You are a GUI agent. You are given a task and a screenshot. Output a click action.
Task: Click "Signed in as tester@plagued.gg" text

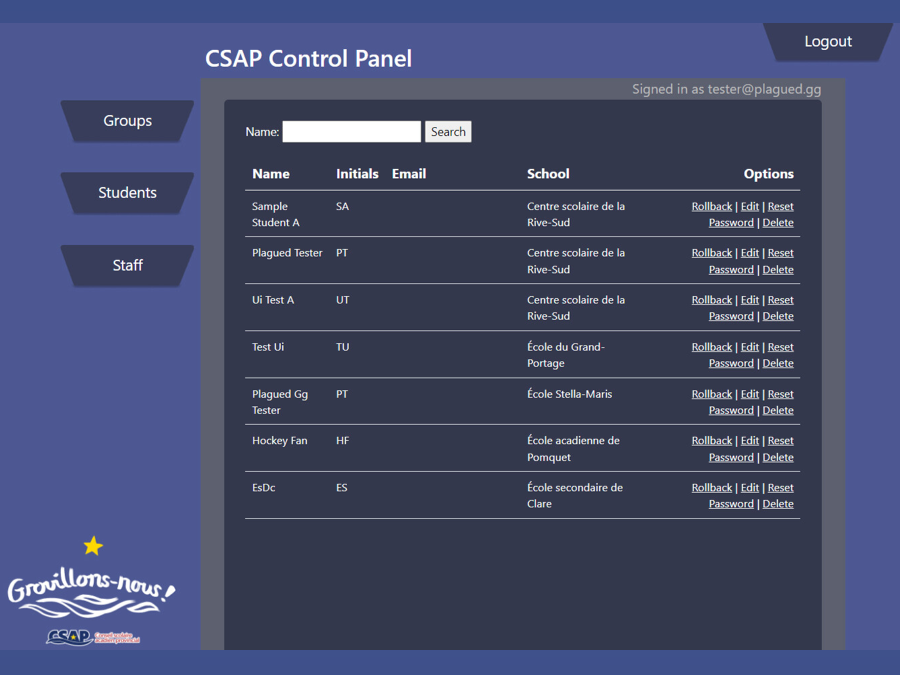pos(726,89)
